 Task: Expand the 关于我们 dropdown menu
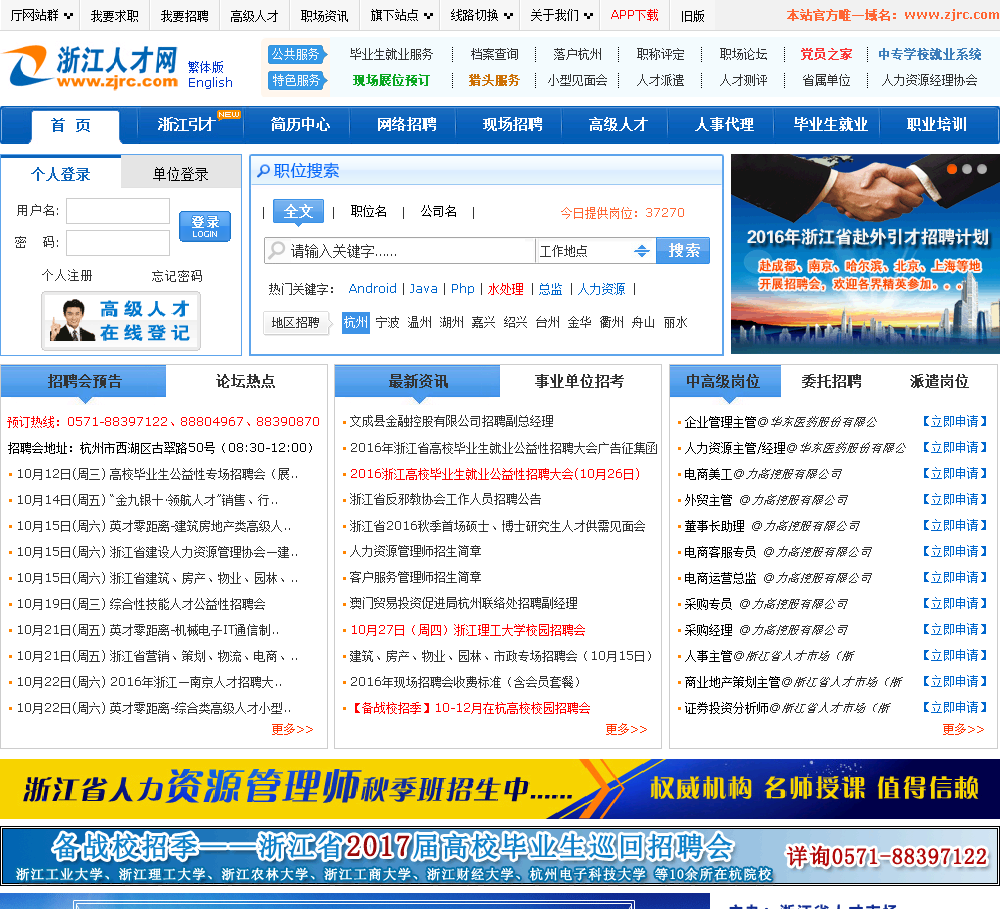click(x=561, y=15)
